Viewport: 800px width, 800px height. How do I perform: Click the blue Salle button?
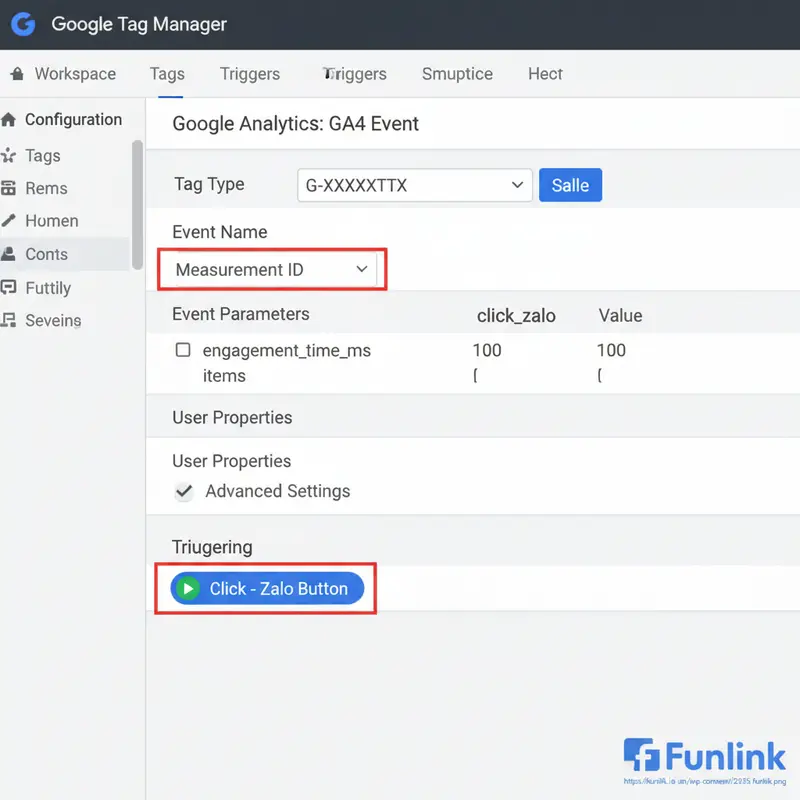[570, 185]
